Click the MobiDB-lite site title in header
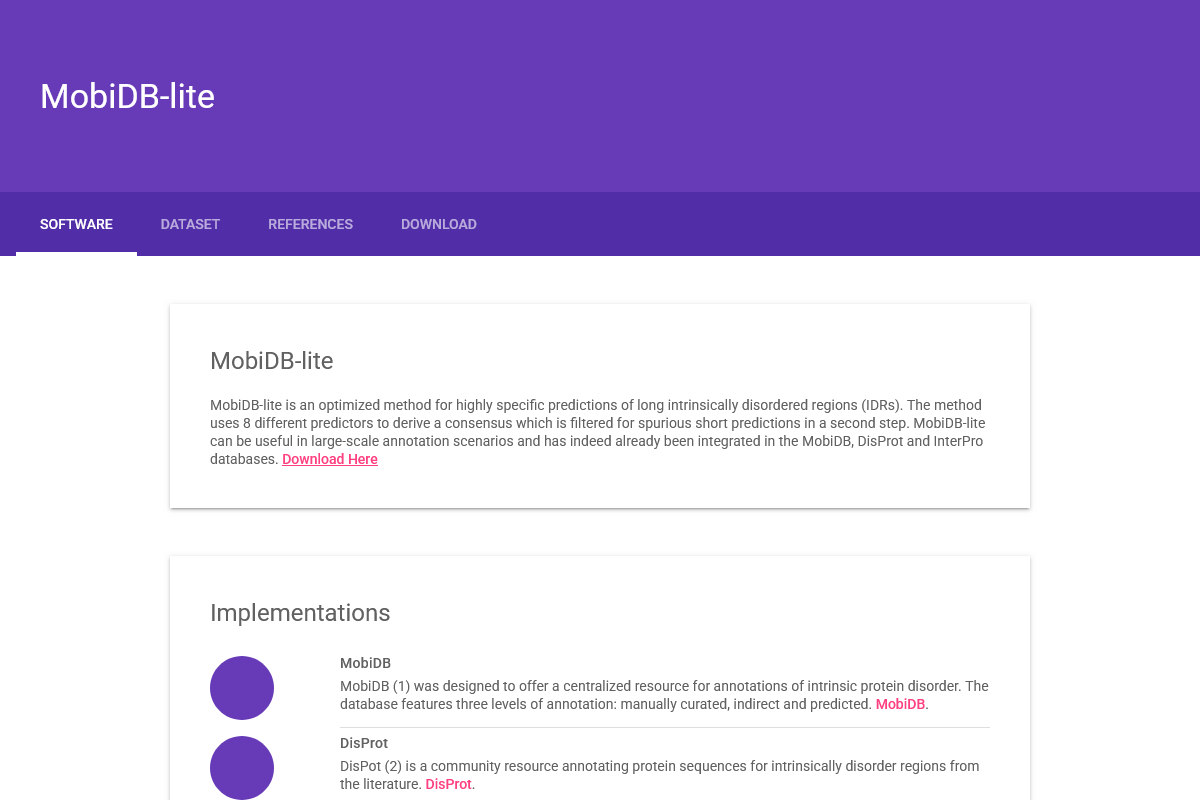Image resolution: width=1200 pixels, height=800 pixels. click(x=127, y=96)
